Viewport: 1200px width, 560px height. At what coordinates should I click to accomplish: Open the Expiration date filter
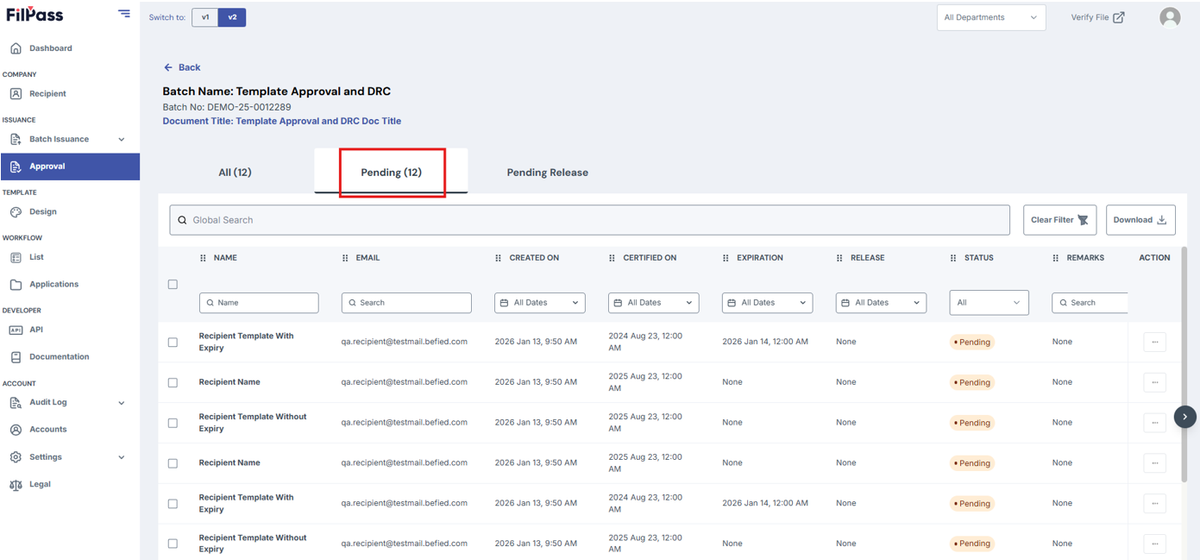768,302
